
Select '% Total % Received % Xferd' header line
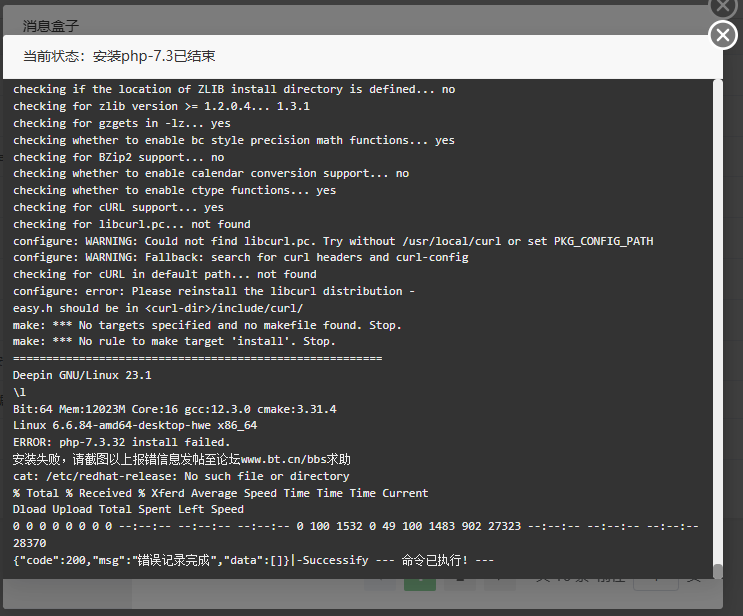(221, 493)
